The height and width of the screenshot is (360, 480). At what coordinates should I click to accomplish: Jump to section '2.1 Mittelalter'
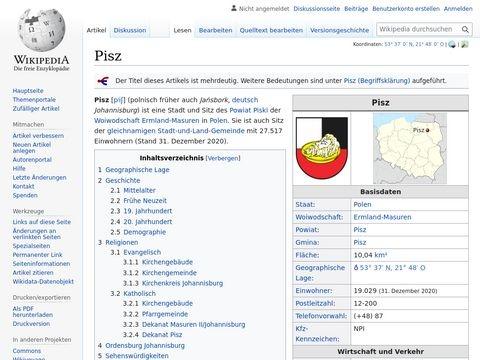(x=133, y=191)
